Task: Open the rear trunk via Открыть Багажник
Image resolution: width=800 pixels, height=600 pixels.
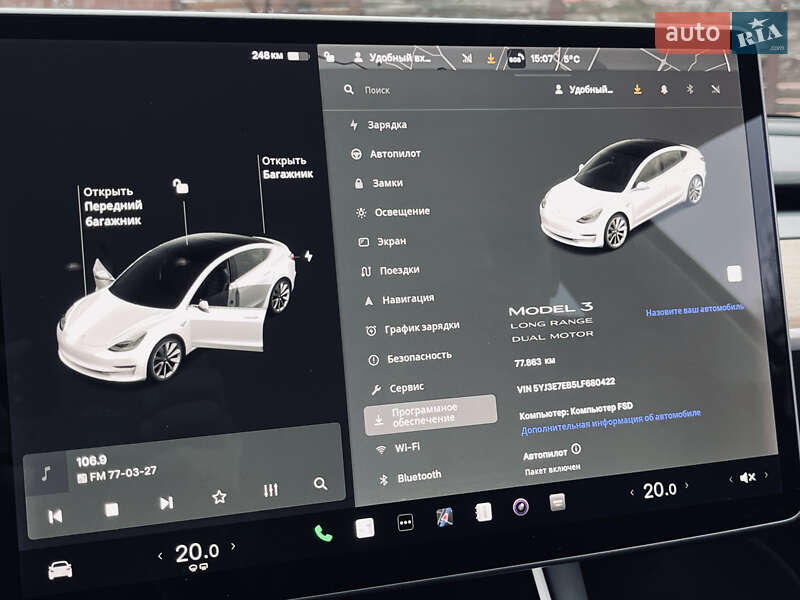Action: 287,167
